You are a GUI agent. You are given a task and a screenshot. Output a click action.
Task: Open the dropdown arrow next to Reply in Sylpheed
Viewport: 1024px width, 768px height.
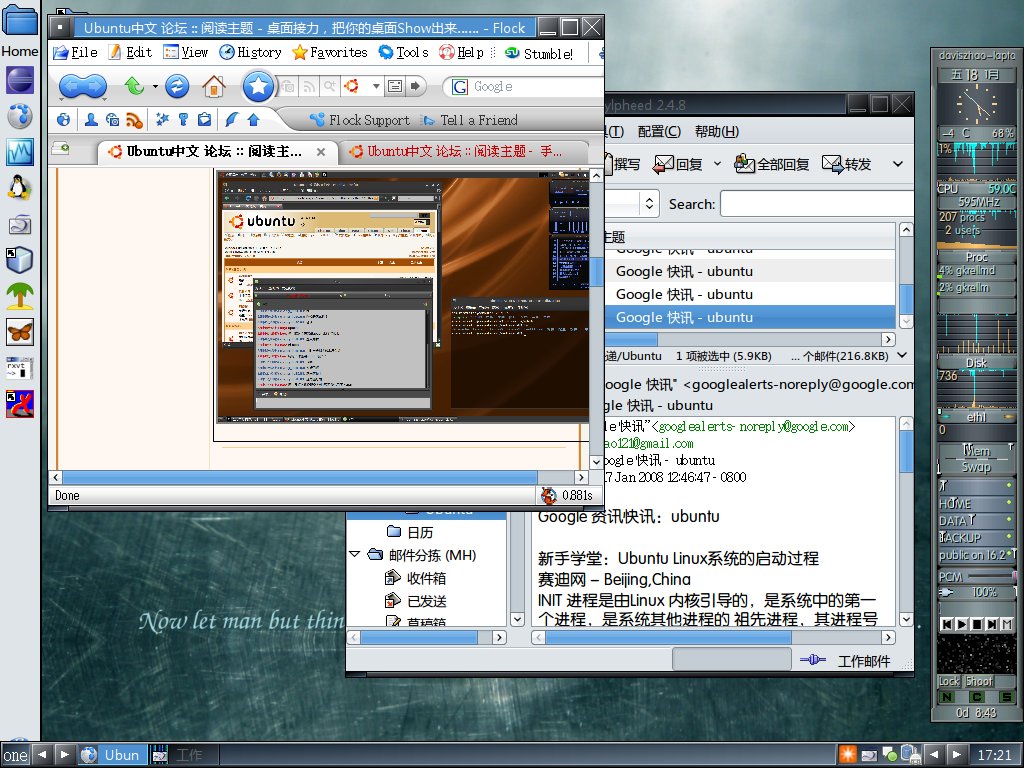click(x=717, y=164)
